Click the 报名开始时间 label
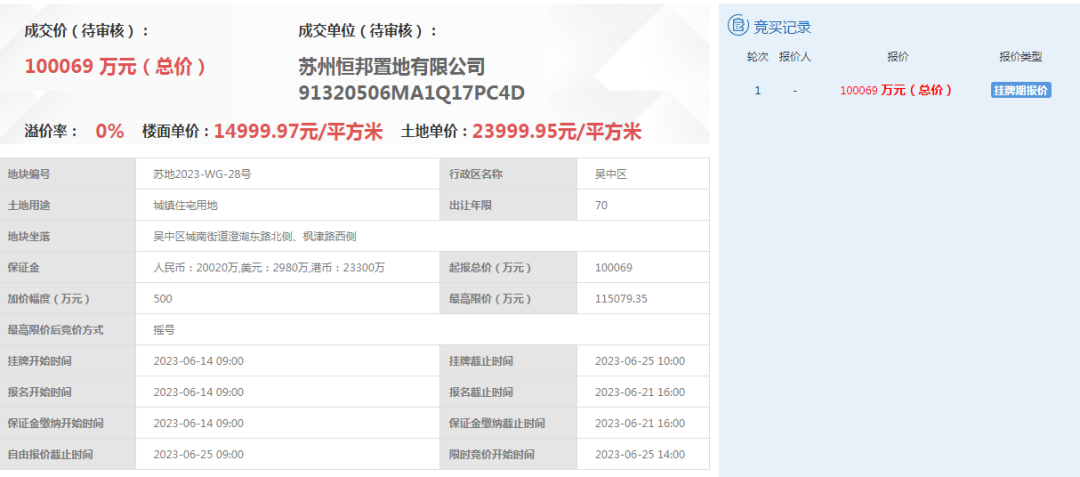The width and height of the screenshot is (1080, 477). [x=39, y=392]
